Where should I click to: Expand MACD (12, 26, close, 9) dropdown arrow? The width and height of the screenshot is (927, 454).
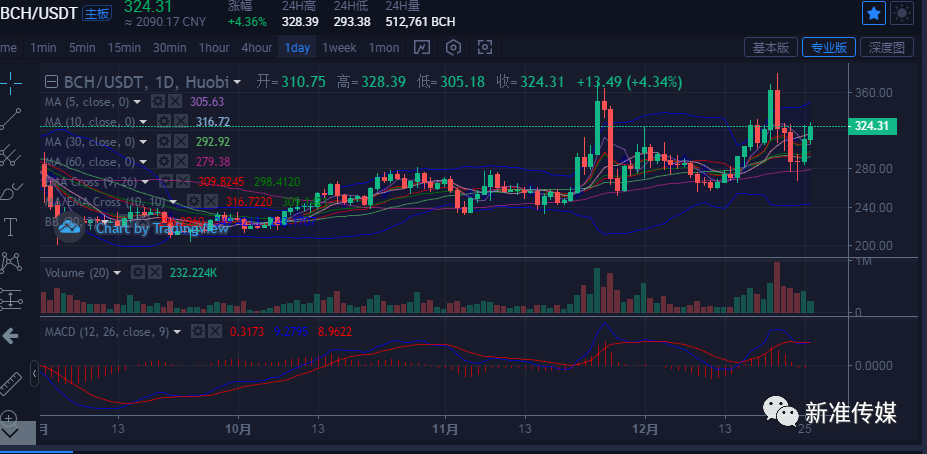(x=177, y=332)
